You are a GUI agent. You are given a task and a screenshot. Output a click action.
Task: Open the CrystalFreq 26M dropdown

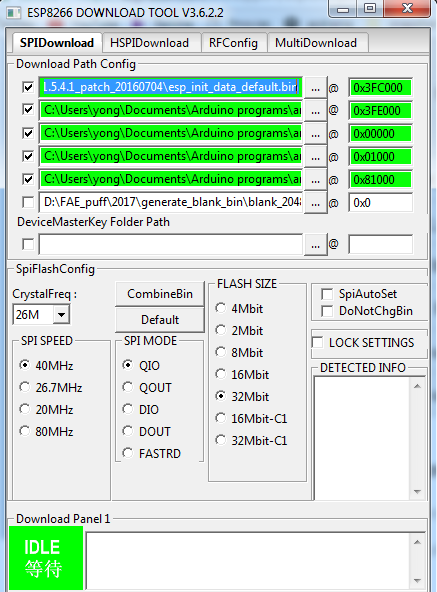(x=62, y=314)
